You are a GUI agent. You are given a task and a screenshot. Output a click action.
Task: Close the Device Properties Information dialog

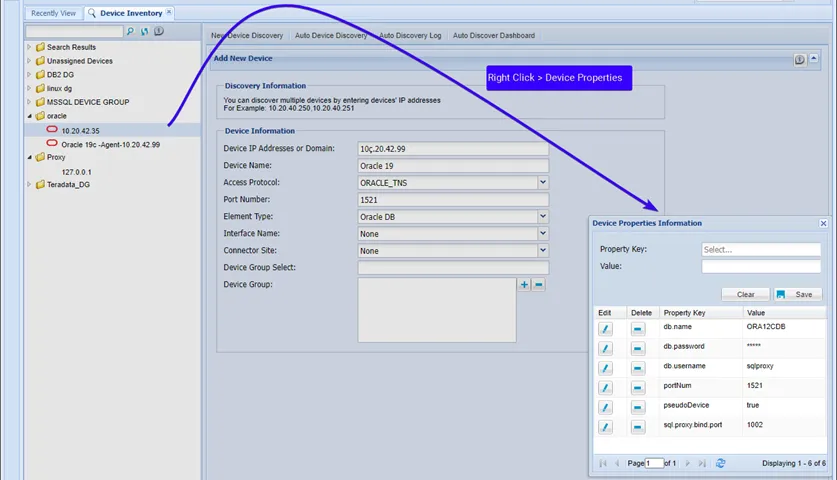(823, 223)
